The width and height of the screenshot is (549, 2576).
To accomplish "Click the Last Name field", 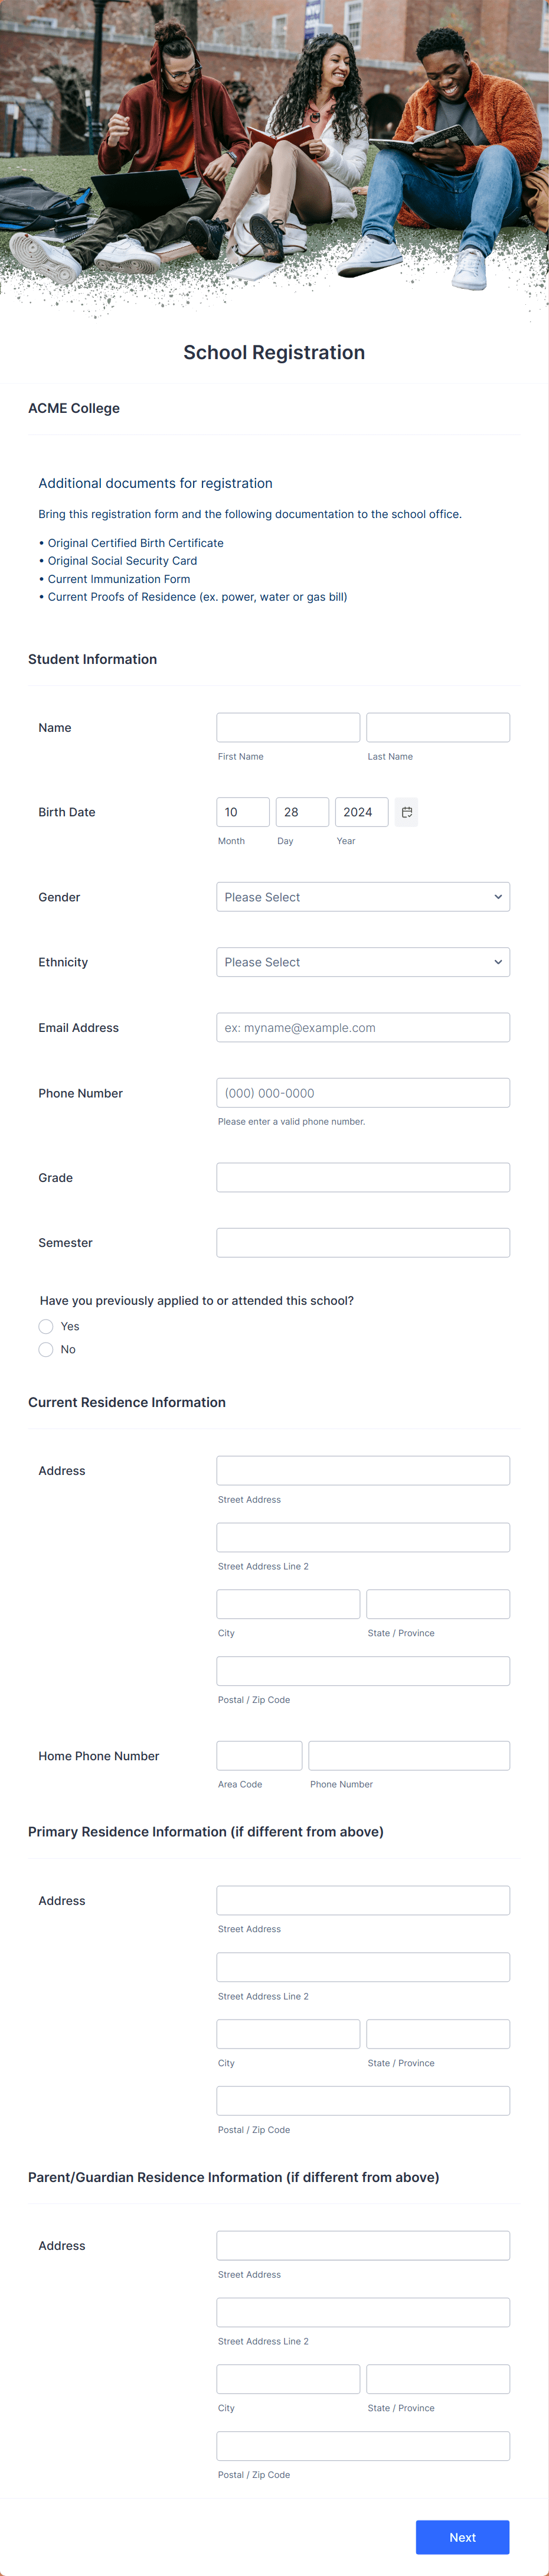I will 437,727.
